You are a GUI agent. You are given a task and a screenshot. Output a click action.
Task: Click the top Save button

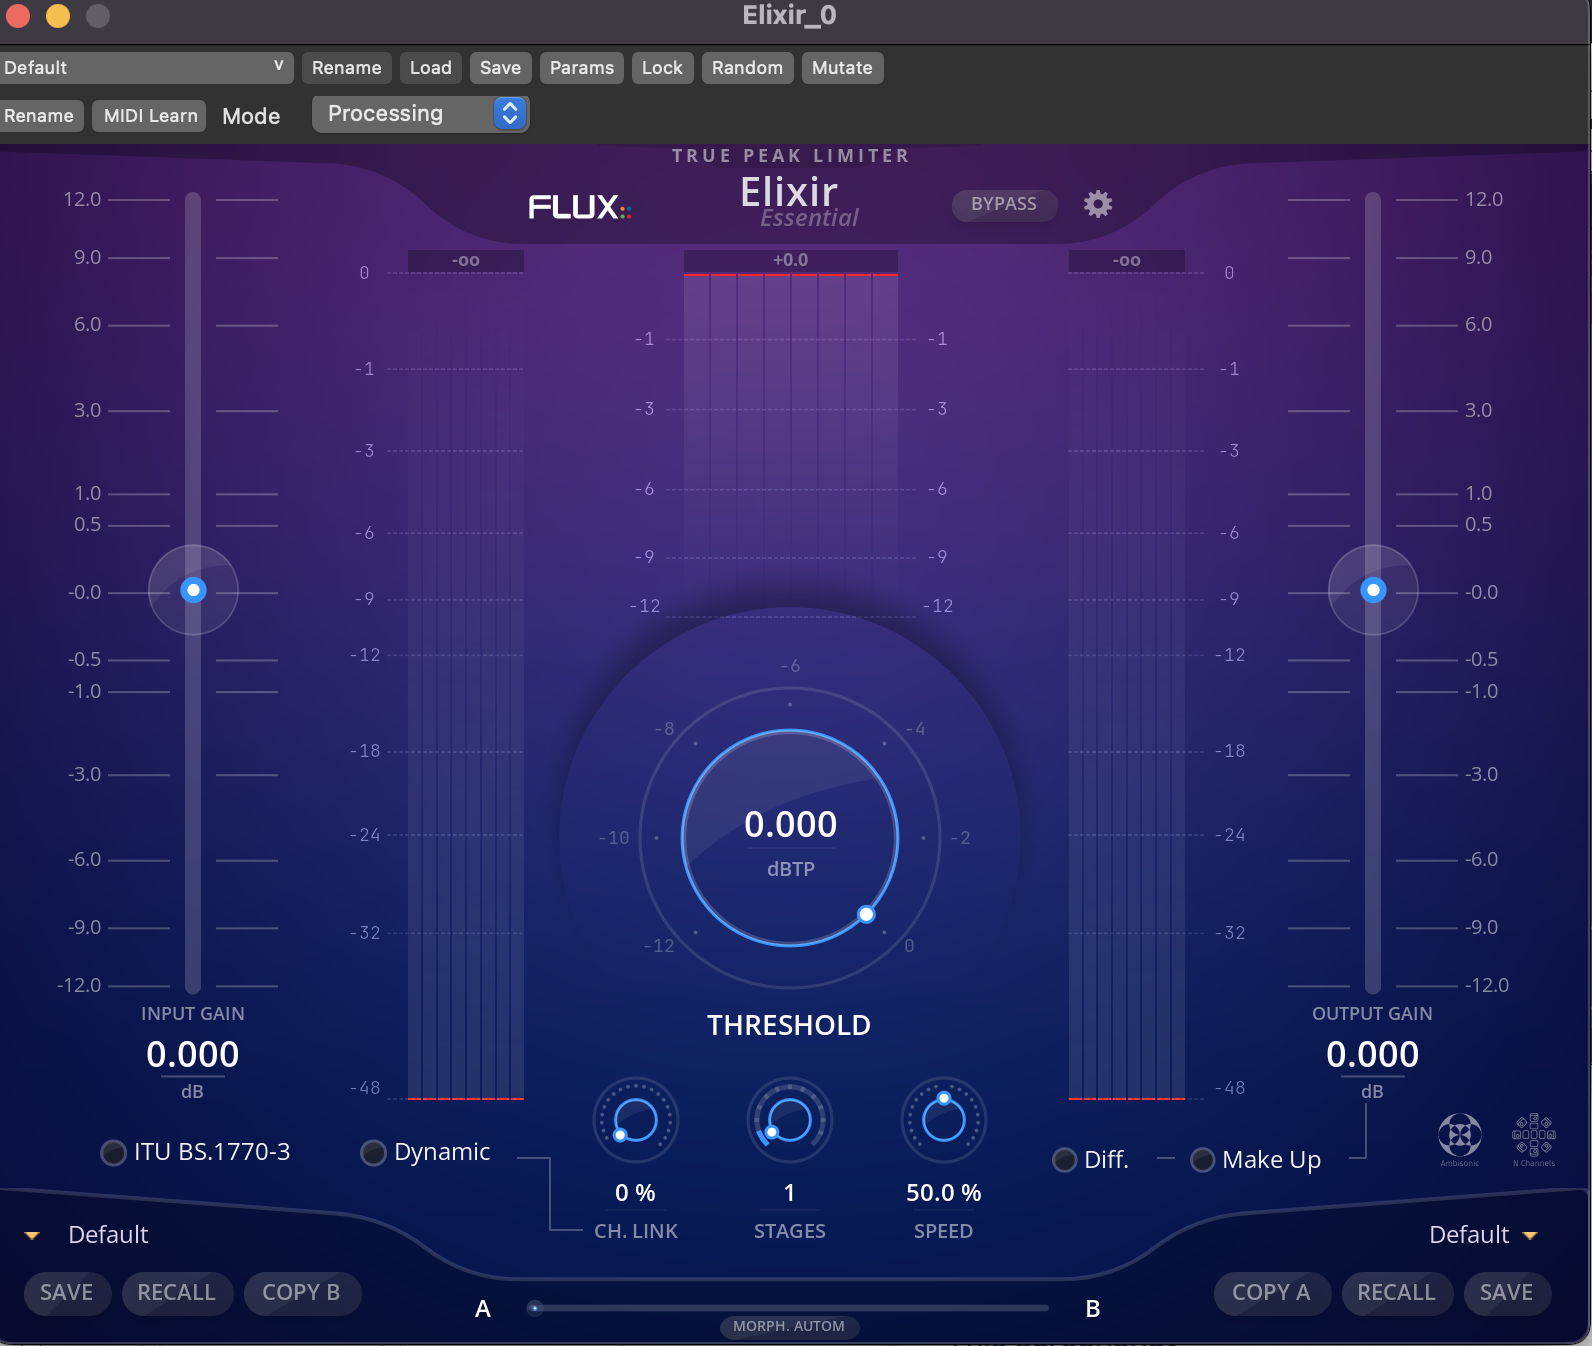(500, 68)
